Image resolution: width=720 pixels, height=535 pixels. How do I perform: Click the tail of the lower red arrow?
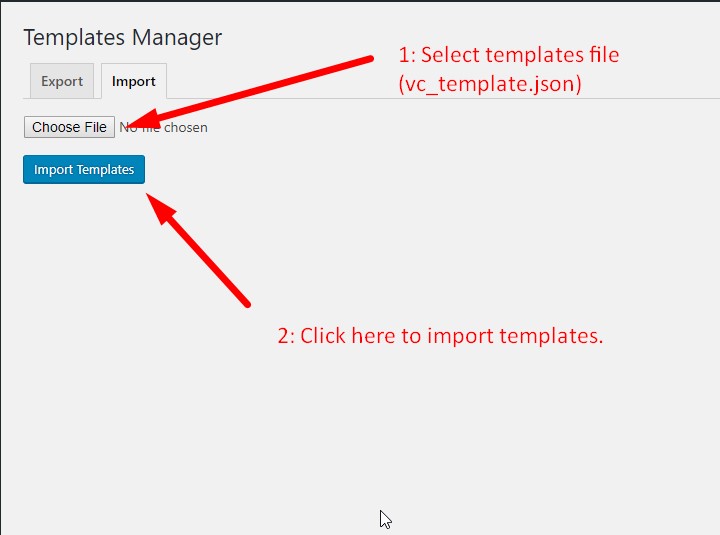coord(245,301)
